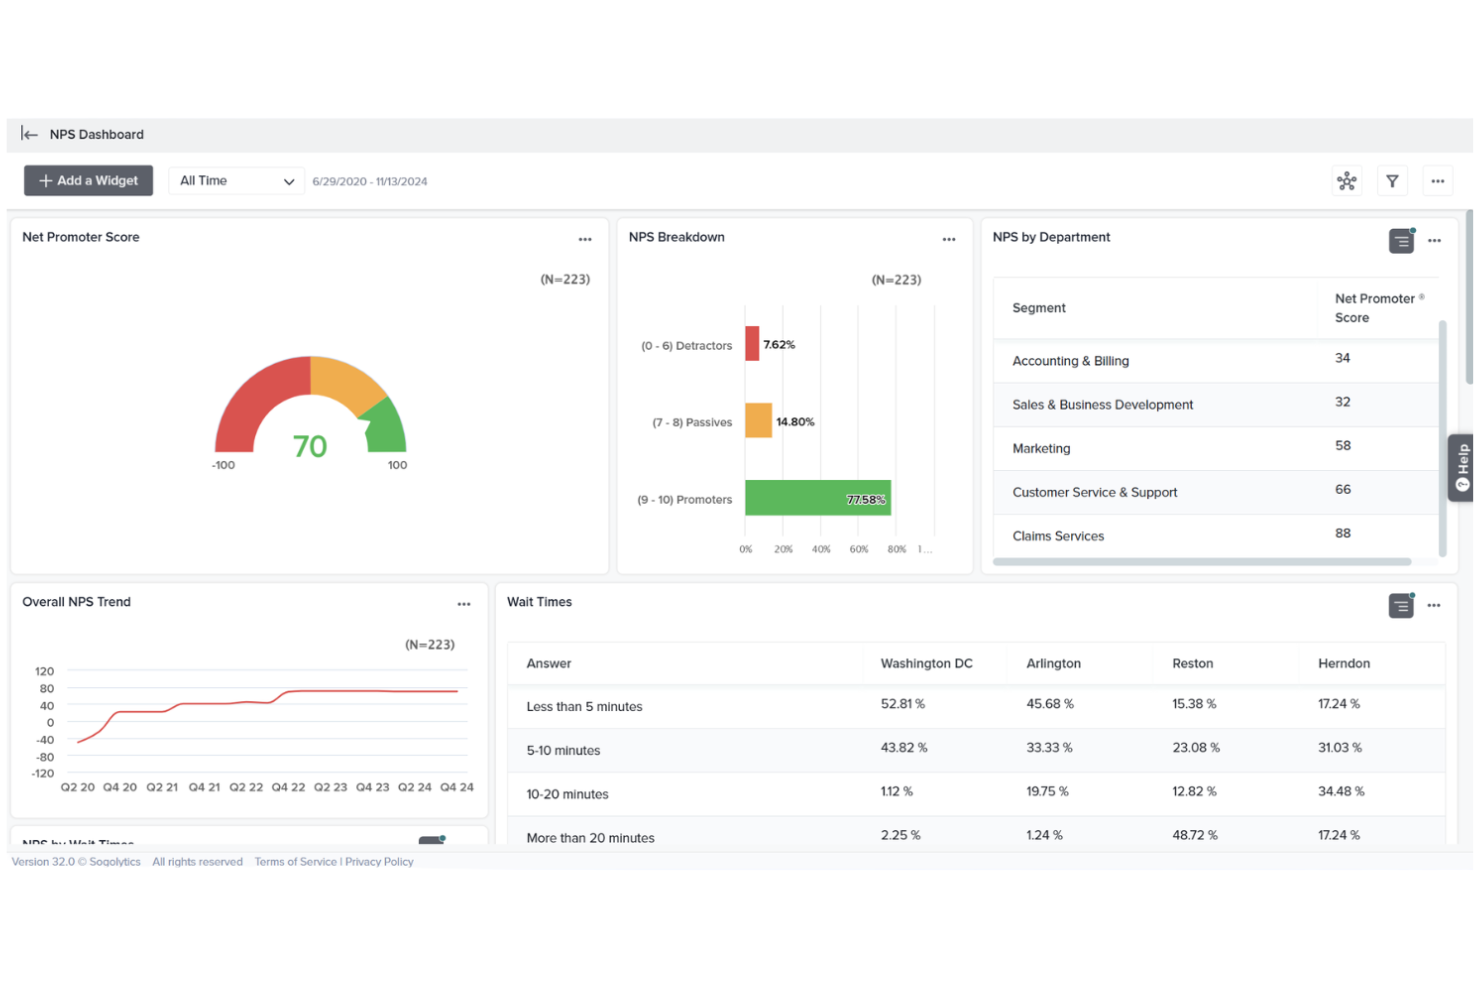This screenshot has width=1480, height=987.
Task: Select the Customer Service & Support row
Action: (1216, 493)
